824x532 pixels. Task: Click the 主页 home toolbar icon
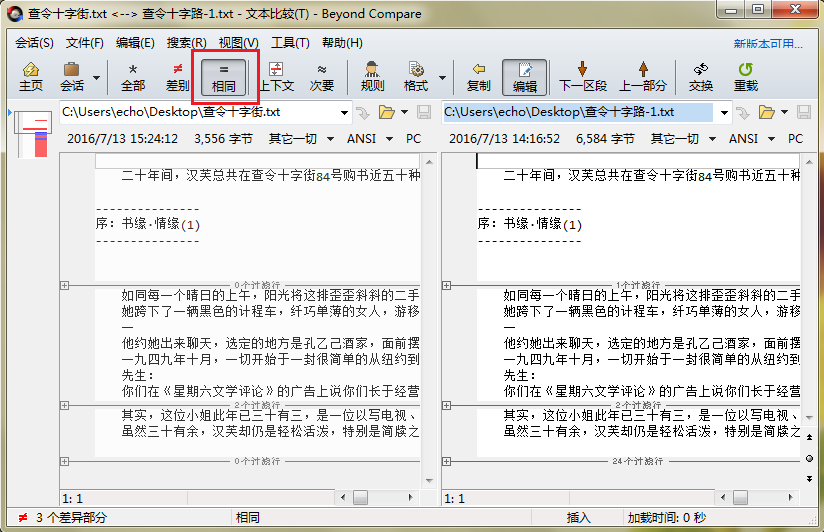(x=31, y=77)
